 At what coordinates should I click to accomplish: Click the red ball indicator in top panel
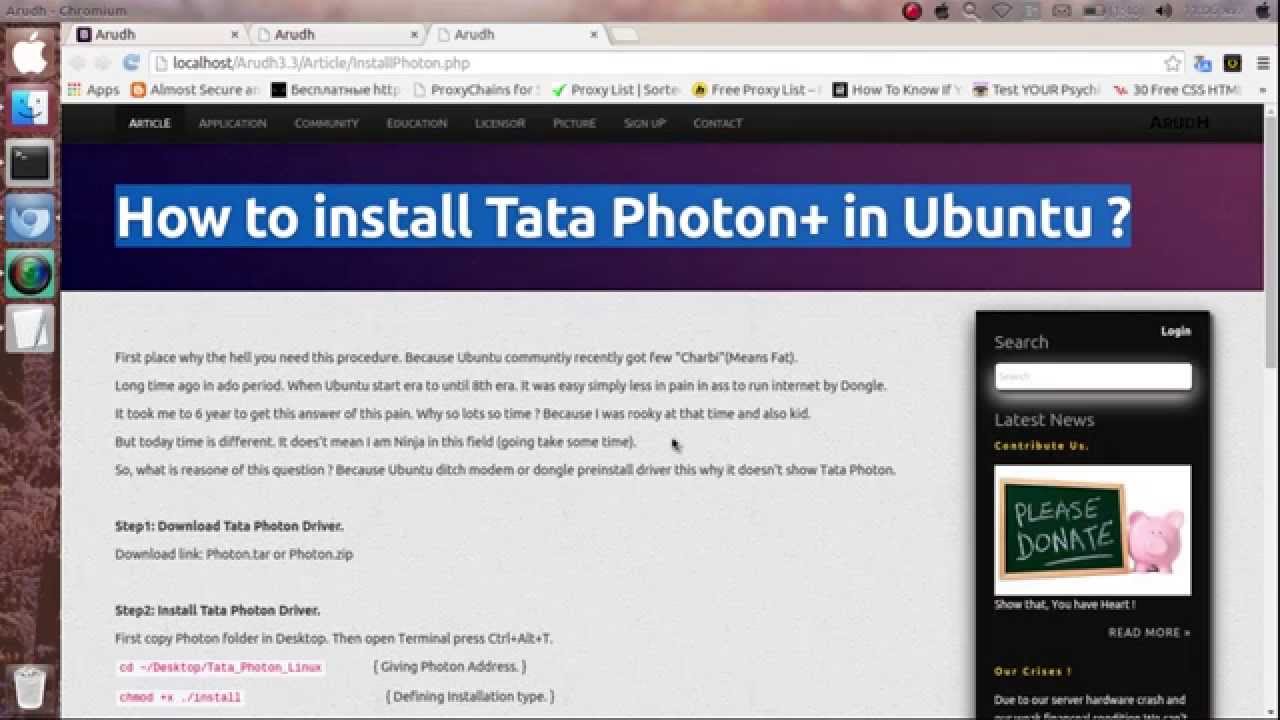click(912, 11)
